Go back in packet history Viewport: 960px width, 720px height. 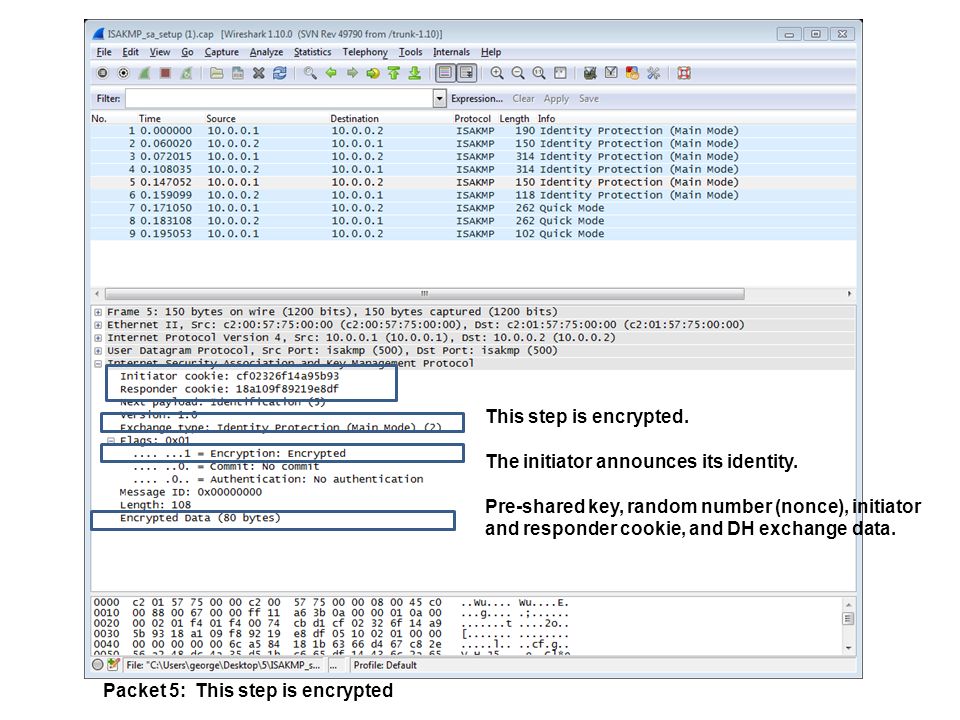[331, 73]
